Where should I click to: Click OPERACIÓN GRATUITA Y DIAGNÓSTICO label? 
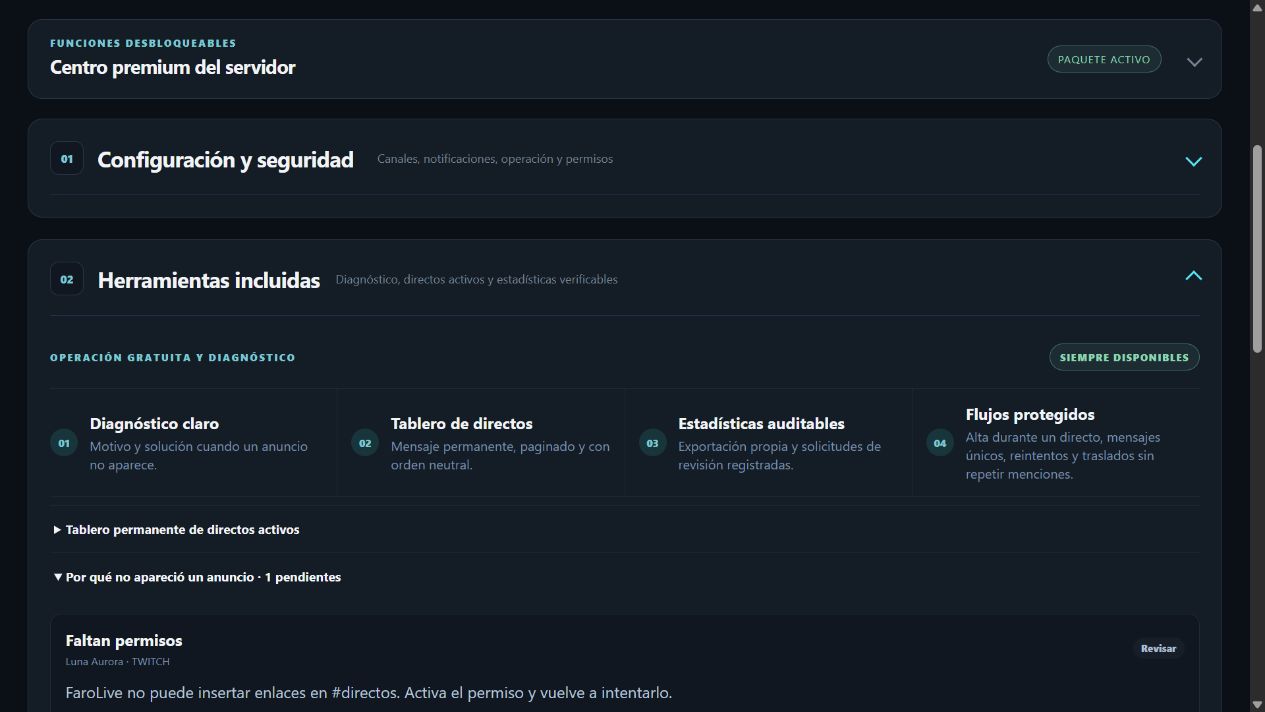coord(173,357)
